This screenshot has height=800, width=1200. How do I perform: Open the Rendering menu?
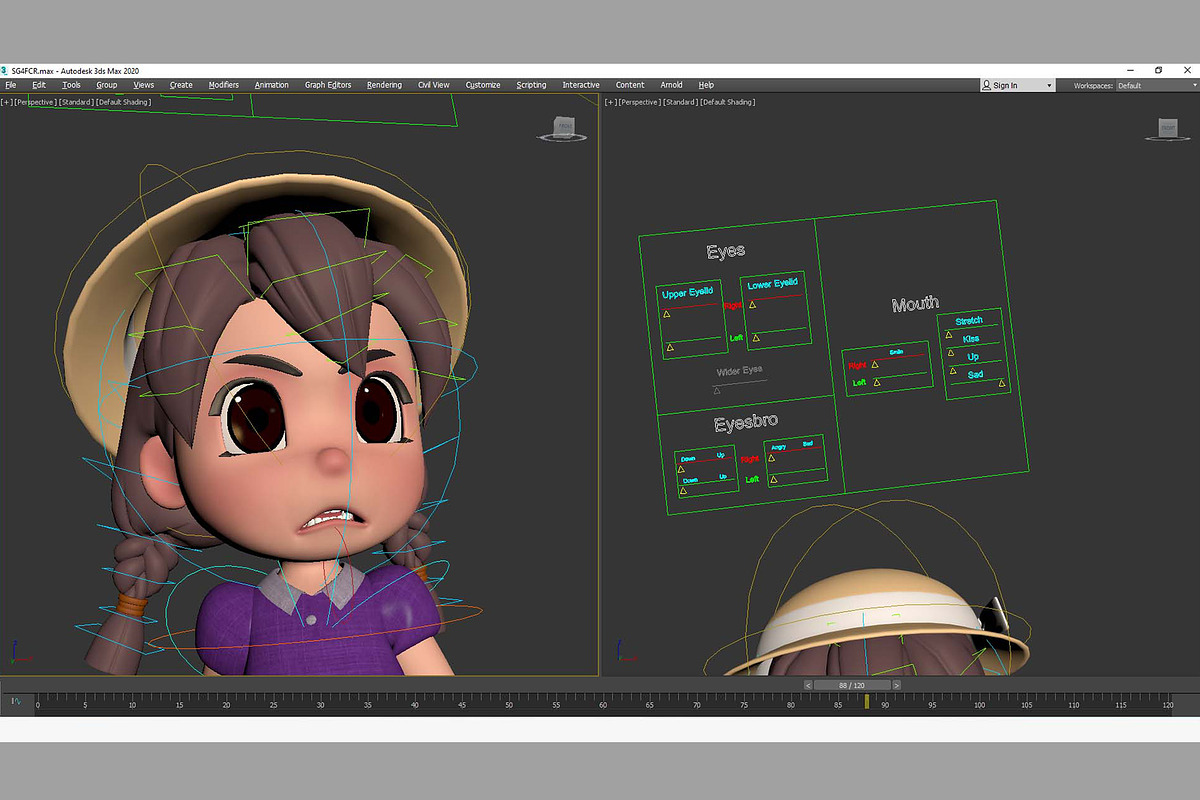[x=384, y=85]
